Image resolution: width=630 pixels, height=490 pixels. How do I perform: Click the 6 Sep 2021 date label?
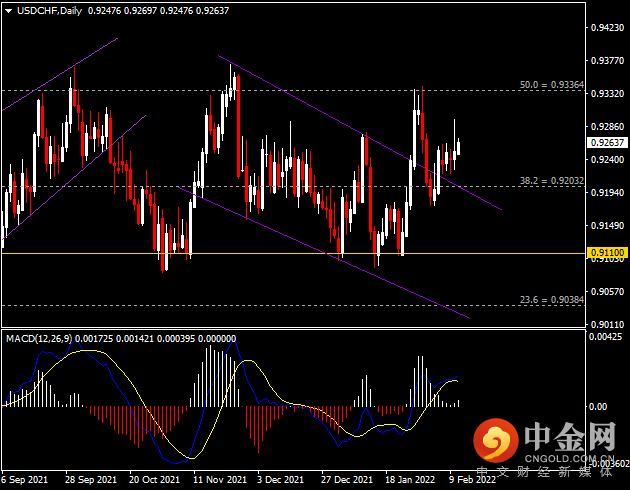coord(24,480)
